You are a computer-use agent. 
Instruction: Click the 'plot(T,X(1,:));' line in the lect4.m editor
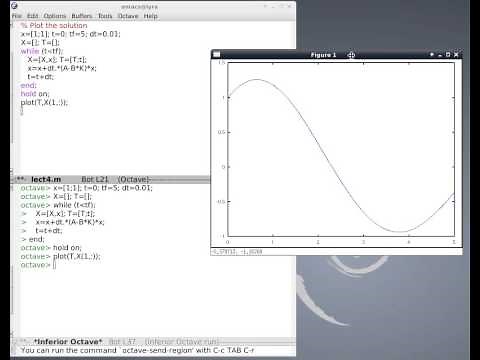tap(44, 102)
